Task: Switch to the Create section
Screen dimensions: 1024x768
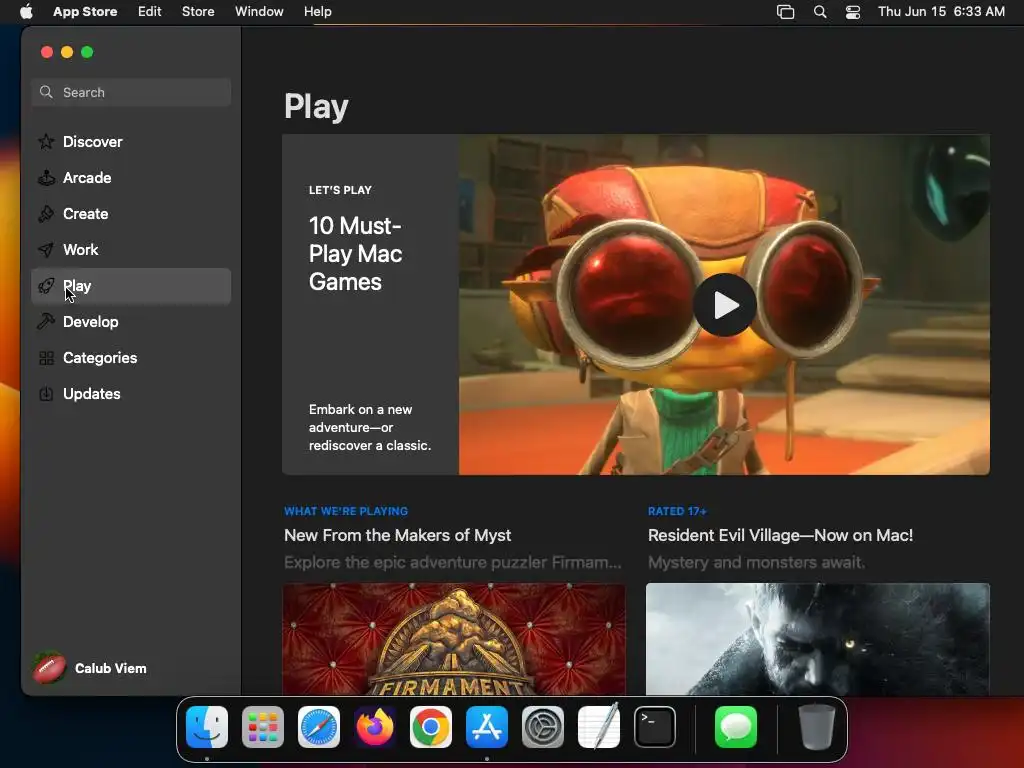Action: pyautogui.click(x=131, y=214)
